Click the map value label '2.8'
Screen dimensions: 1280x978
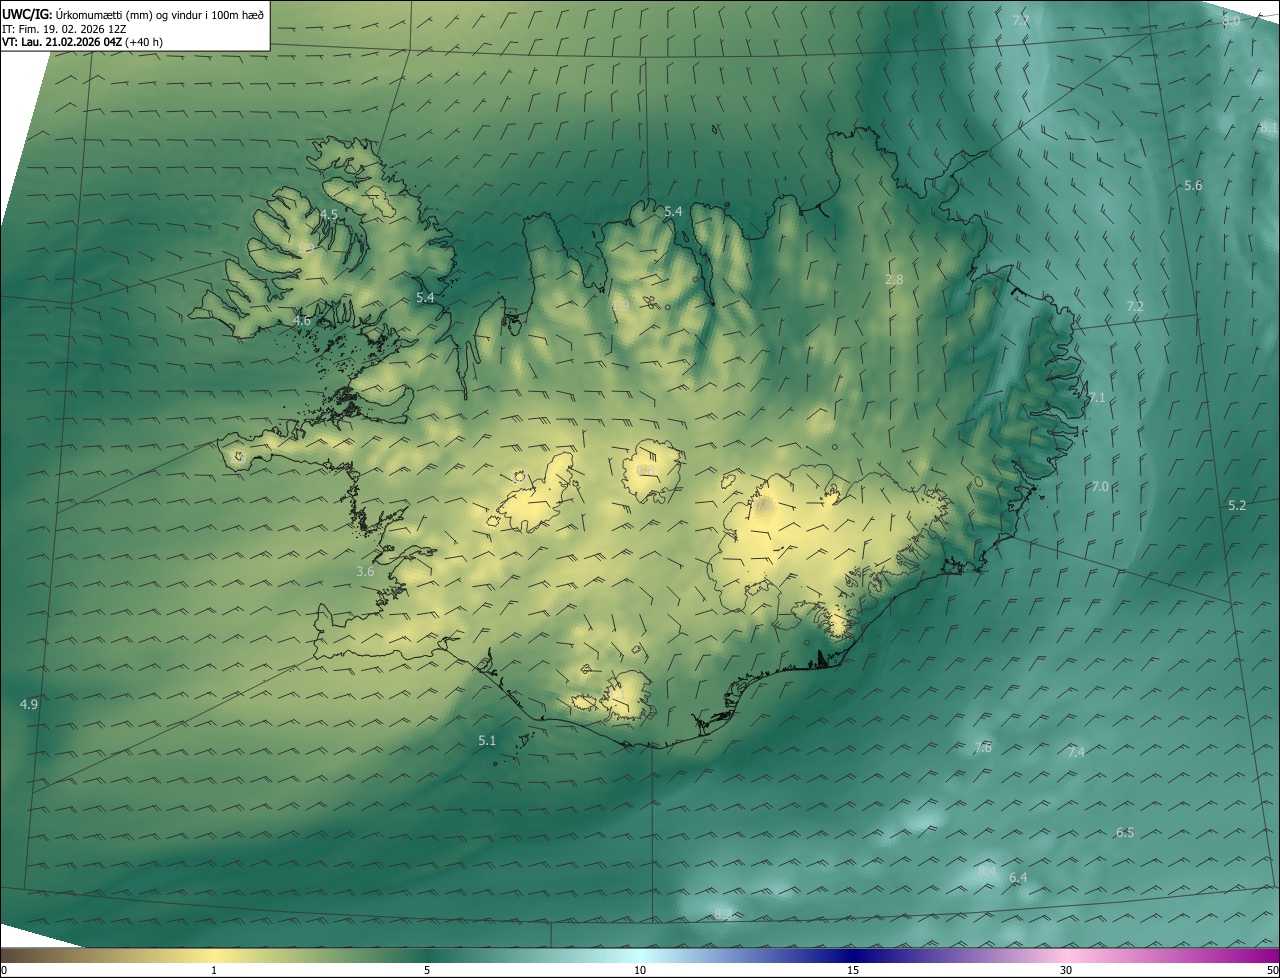click(x=895, y=280)
